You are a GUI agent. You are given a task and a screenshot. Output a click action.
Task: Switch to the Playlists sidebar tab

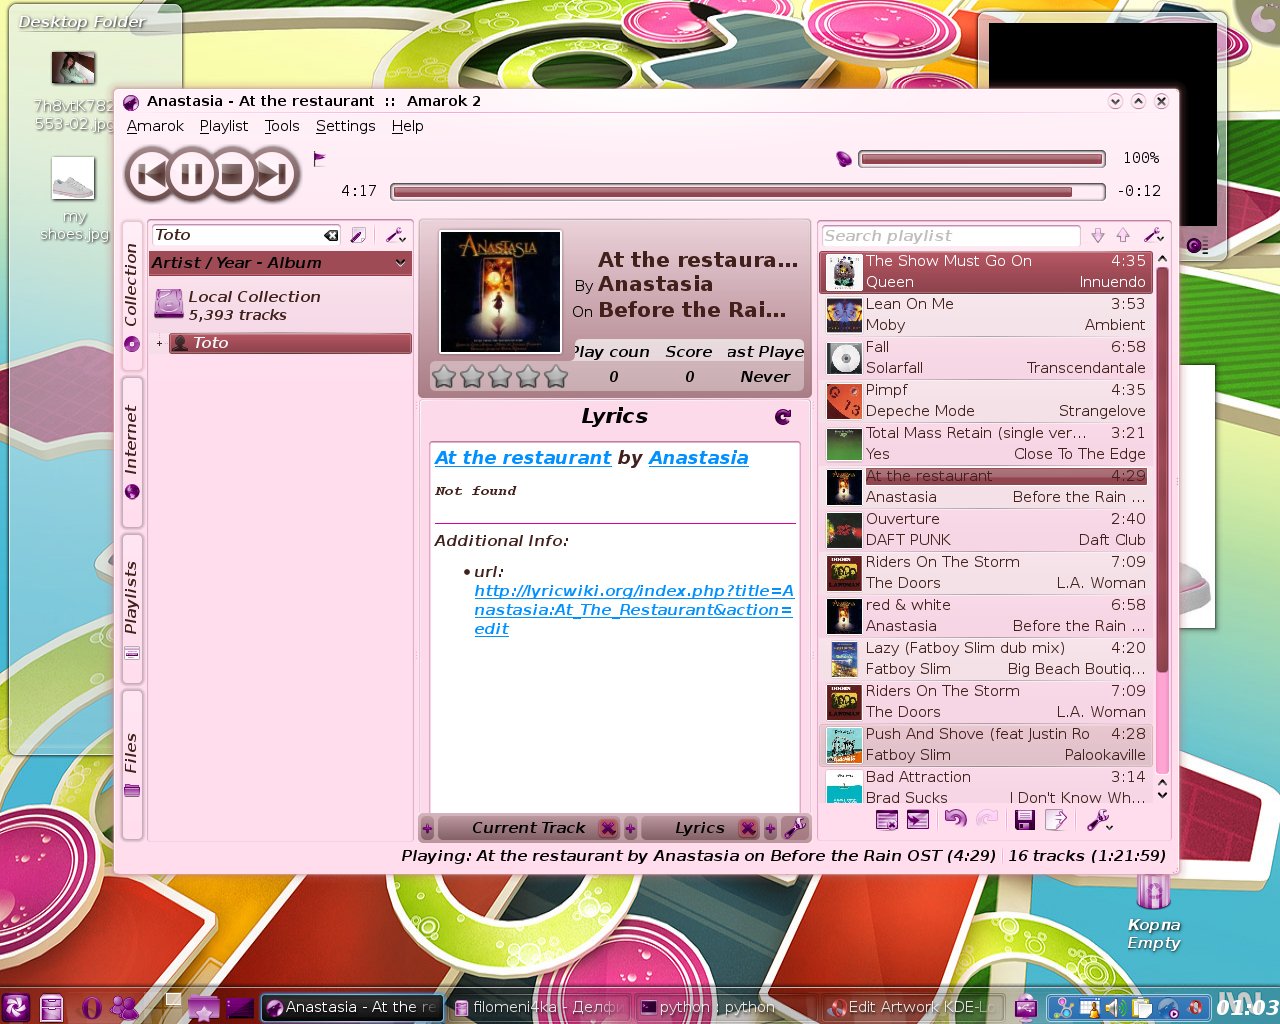click(x=132, y=608)
